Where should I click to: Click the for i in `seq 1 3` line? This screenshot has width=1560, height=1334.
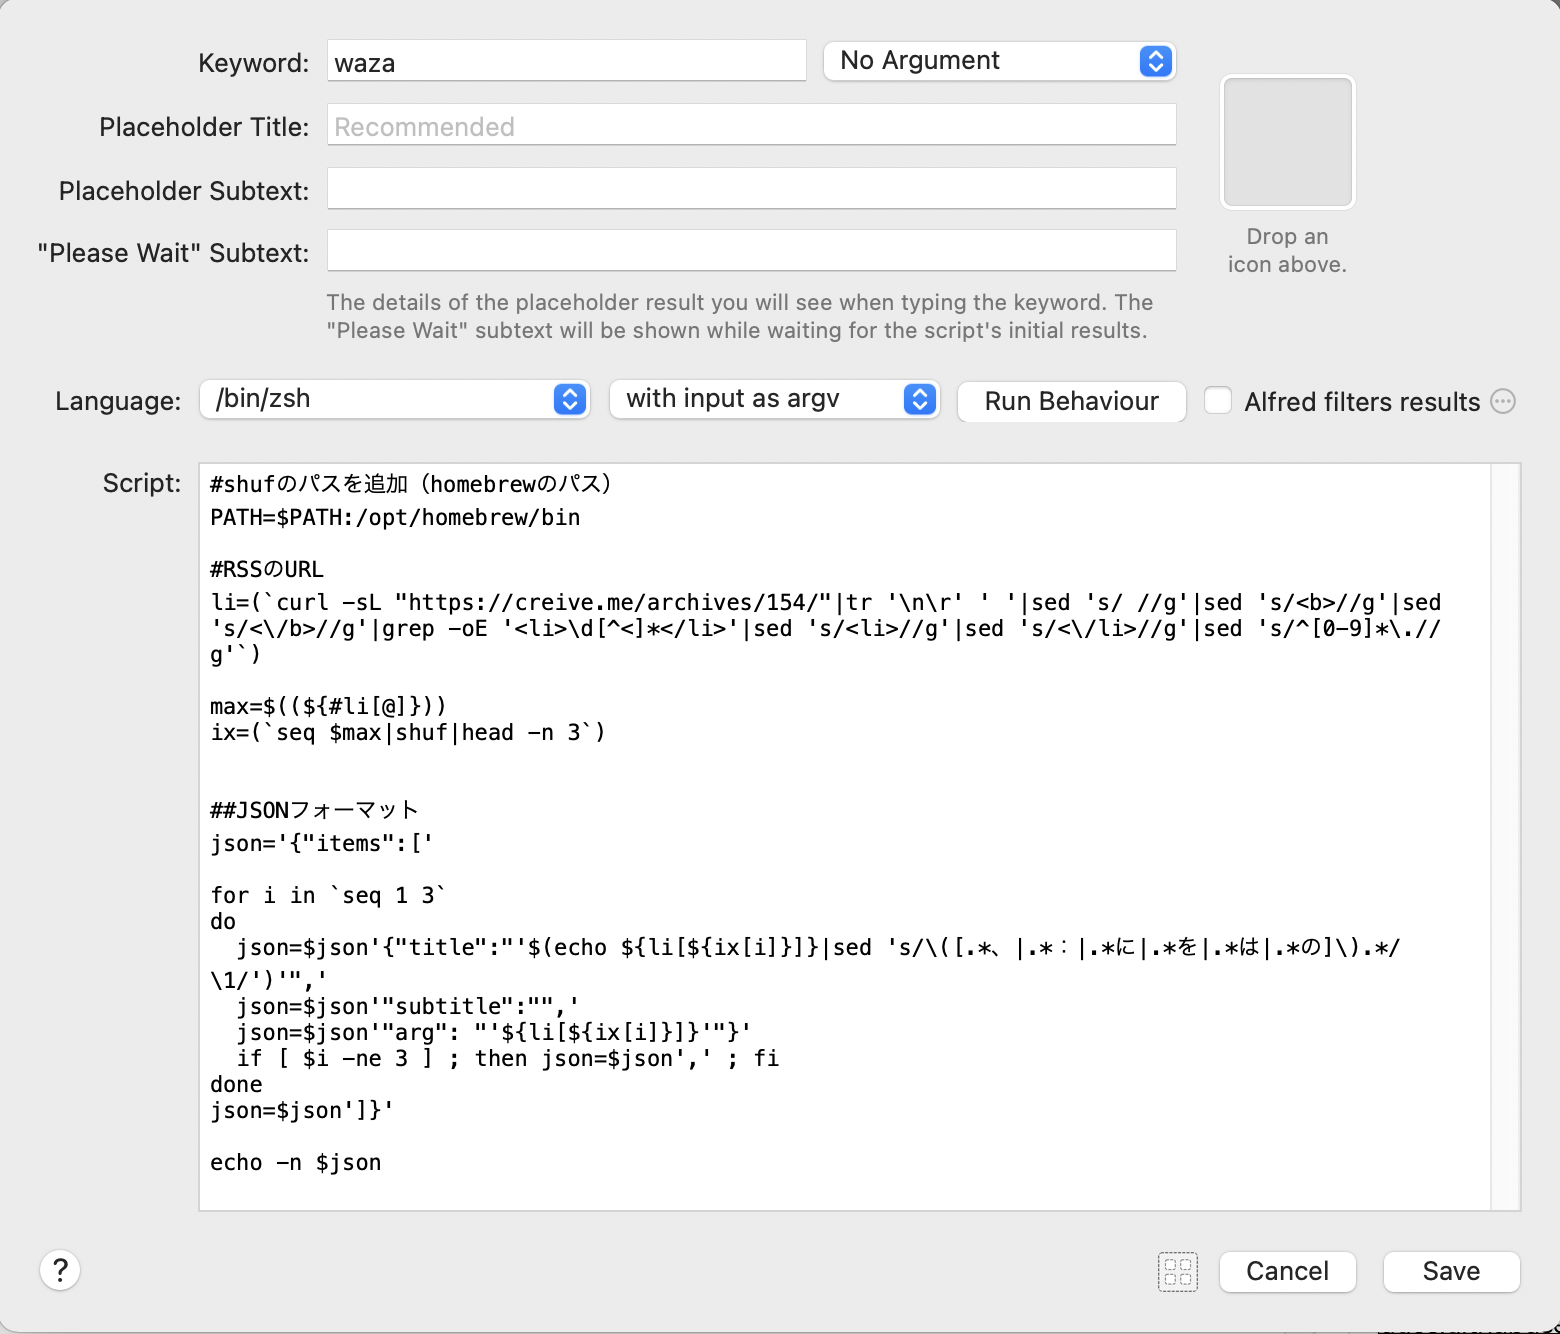click(x=328, y=895)
